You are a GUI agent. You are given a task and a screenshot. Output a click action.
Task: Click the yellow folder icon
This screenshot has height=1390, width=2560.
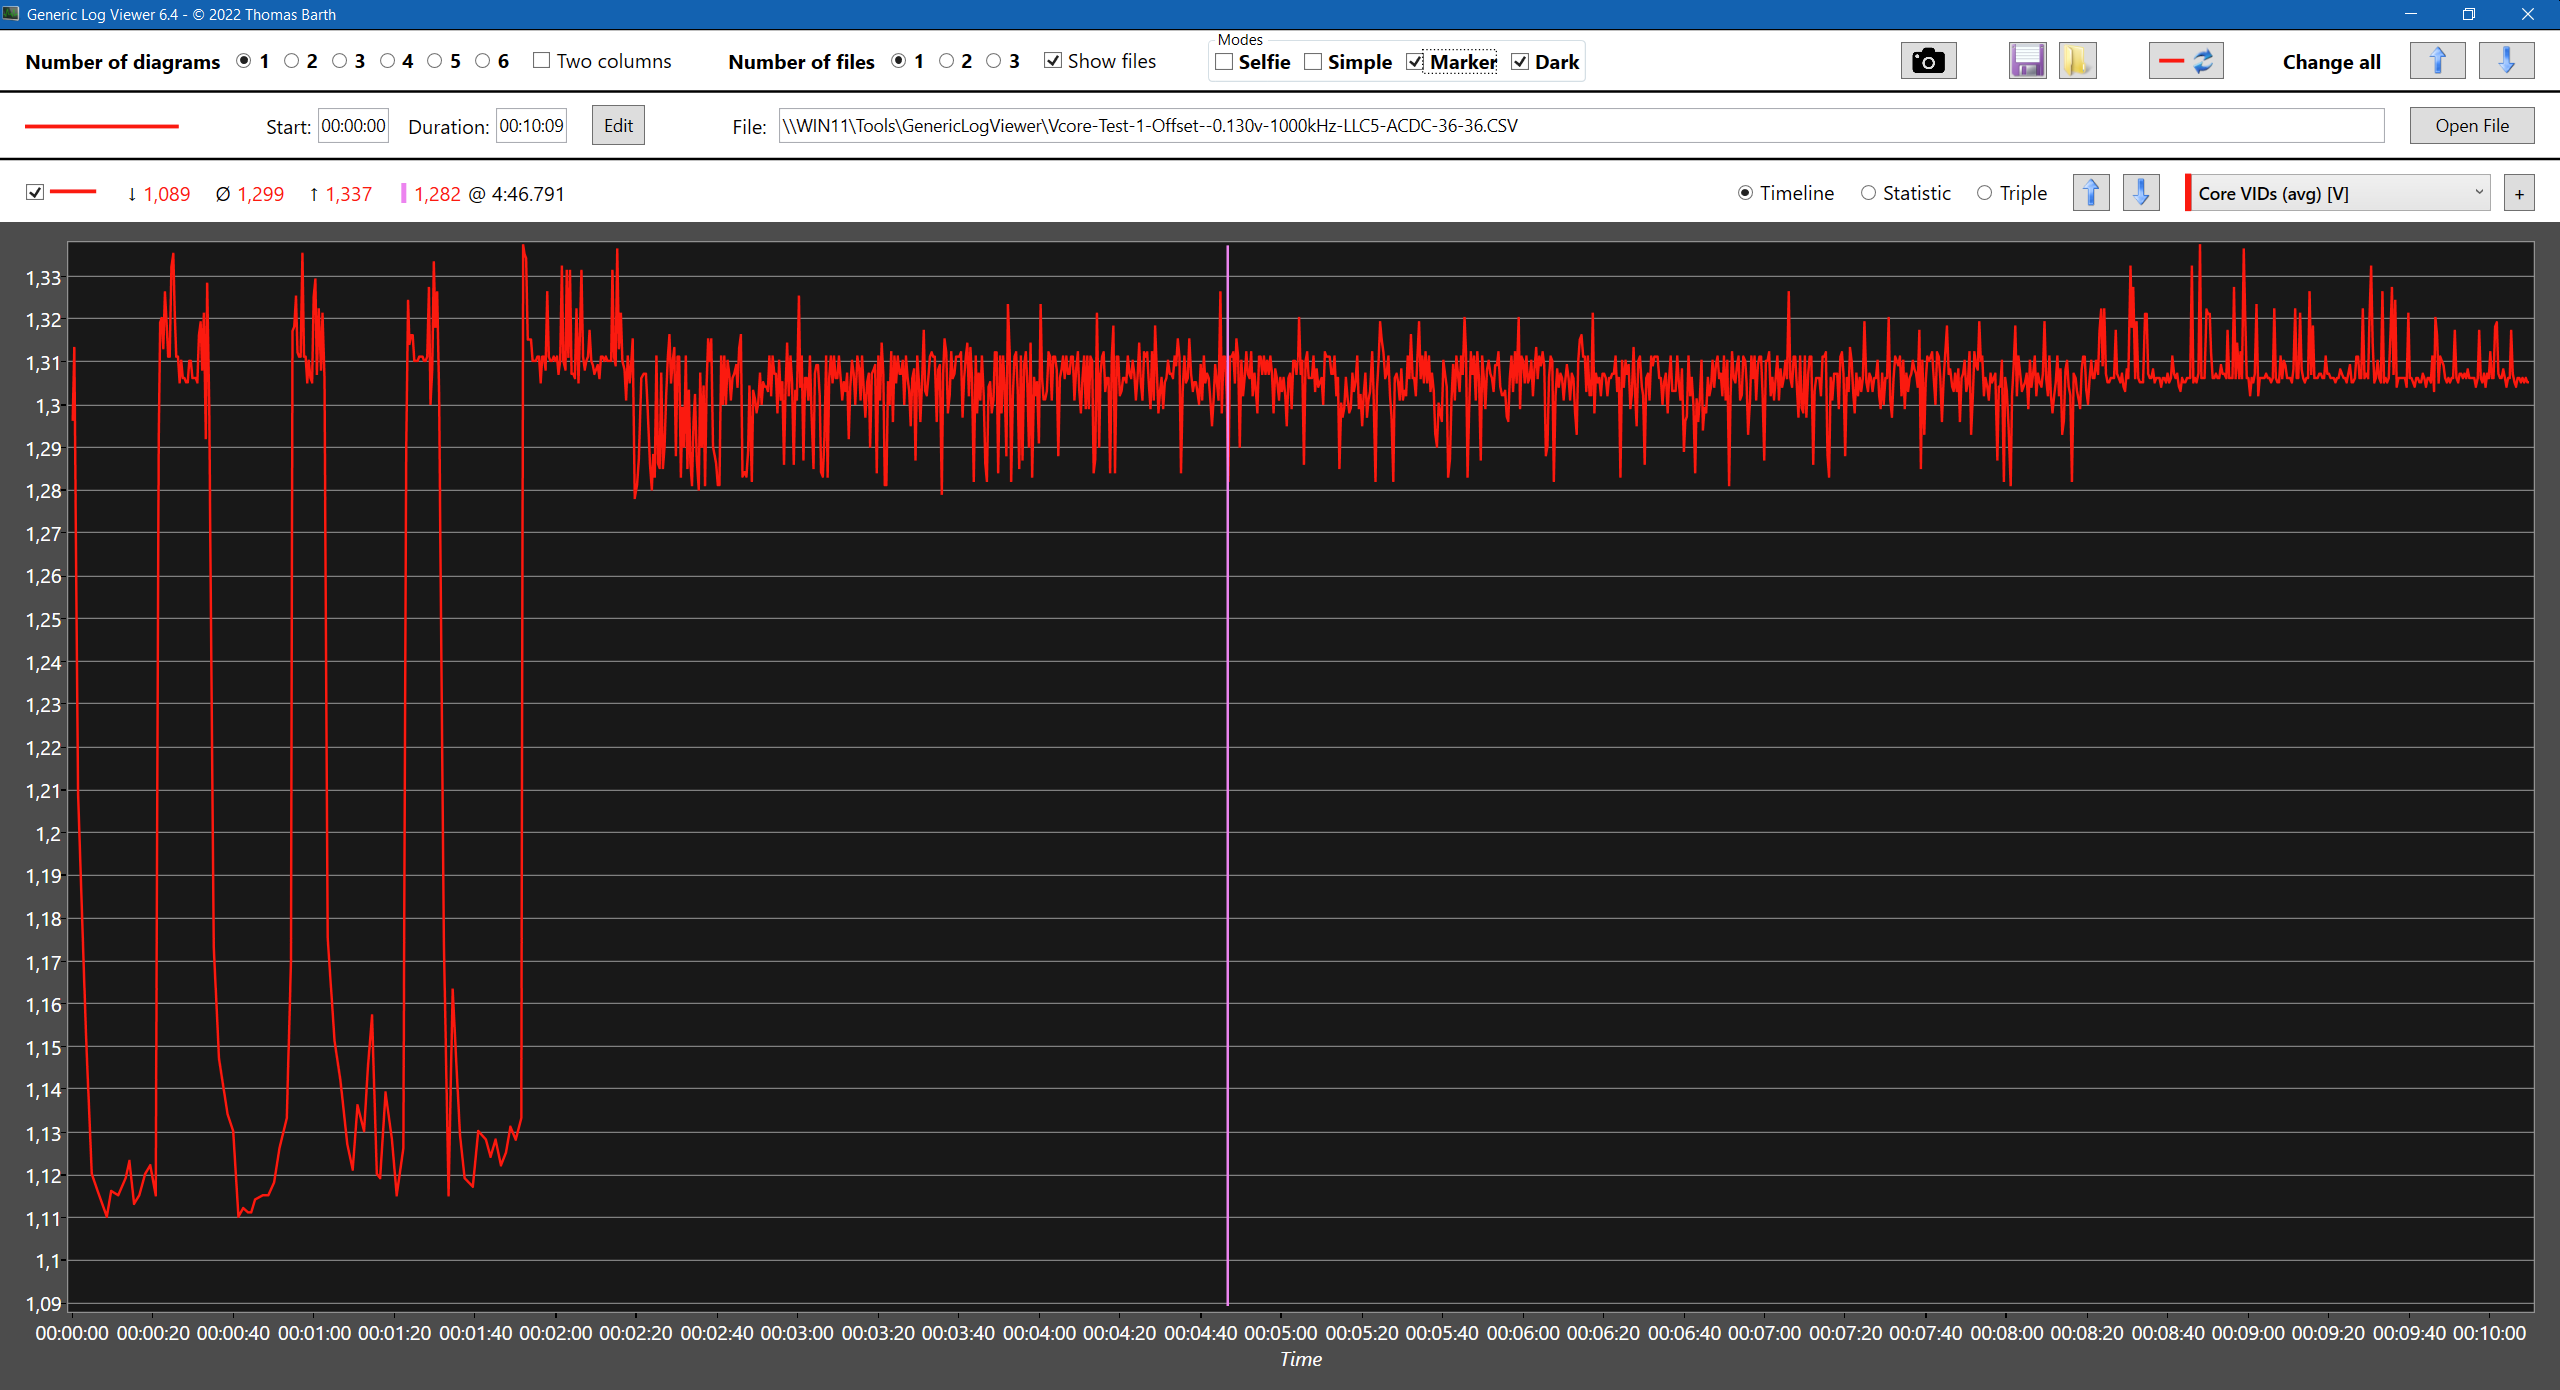(2077, 62)
